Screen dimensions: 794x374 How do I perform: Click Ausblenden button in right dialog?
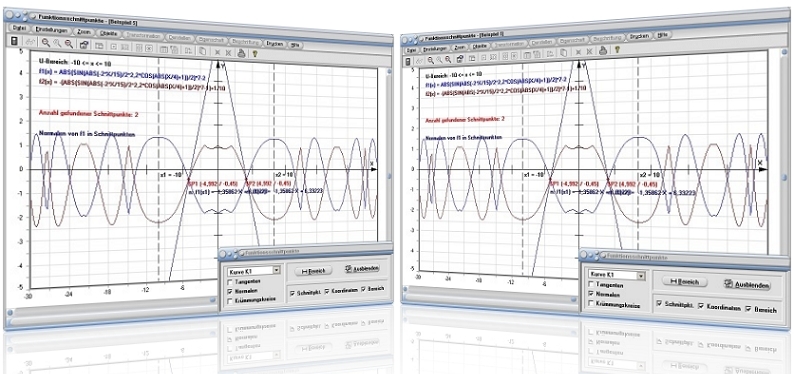pyautogui.click(x=747, y=285)
